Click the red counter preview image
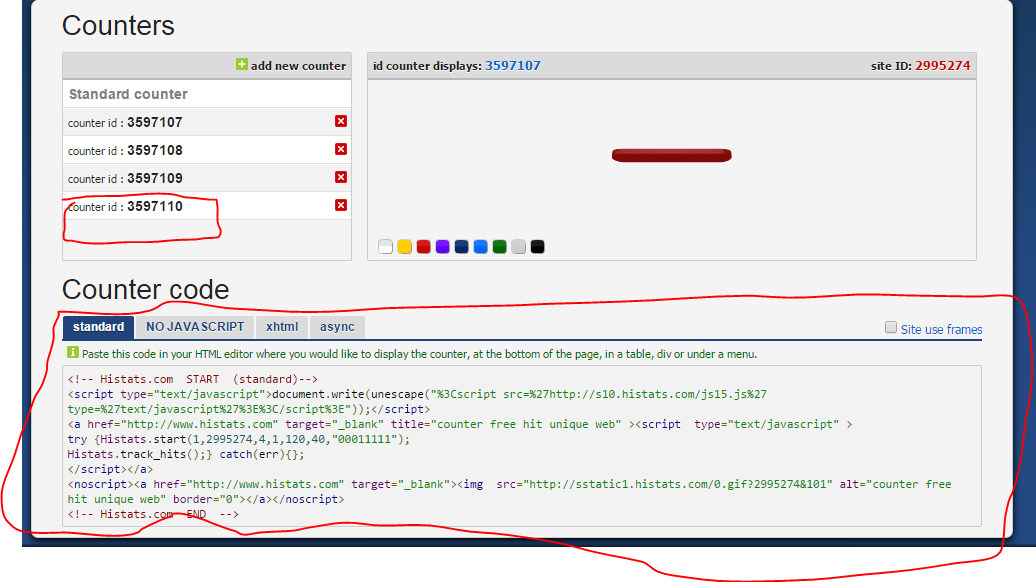 pos(672,155)
